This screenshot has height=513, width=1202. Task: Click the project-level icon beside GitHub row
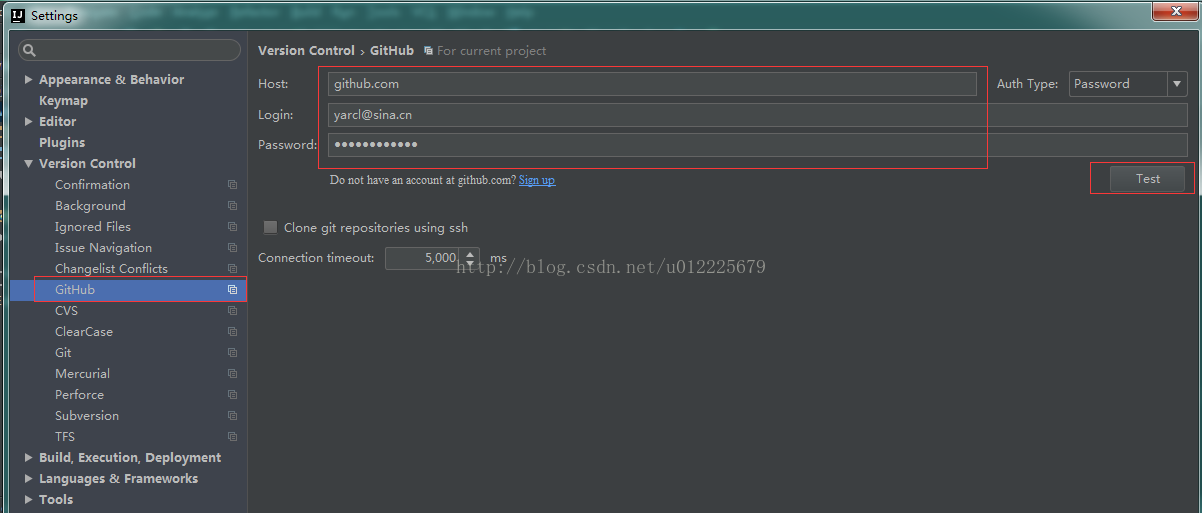pos(232,290)
